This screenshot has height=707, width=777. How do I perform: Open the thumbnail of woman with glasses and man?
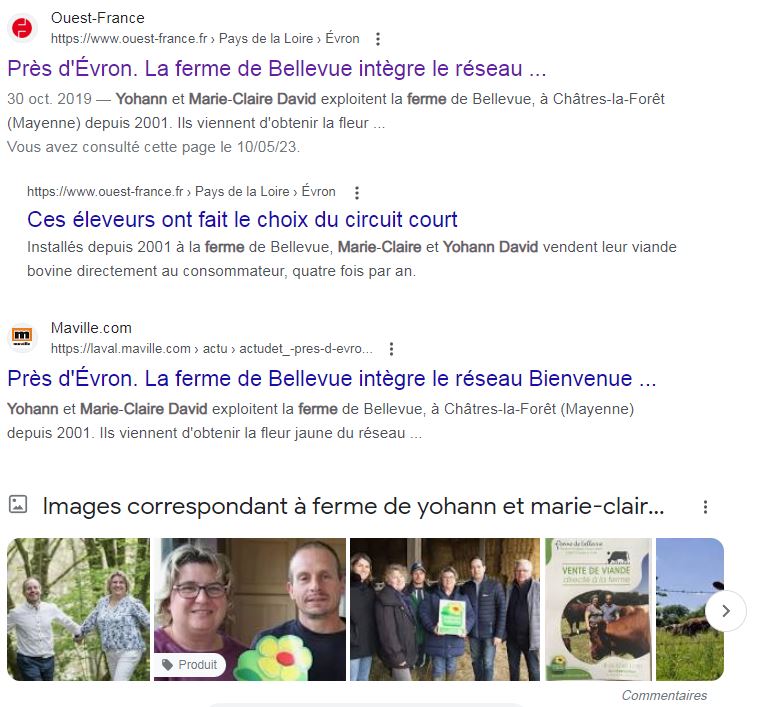tap(250, 609)
